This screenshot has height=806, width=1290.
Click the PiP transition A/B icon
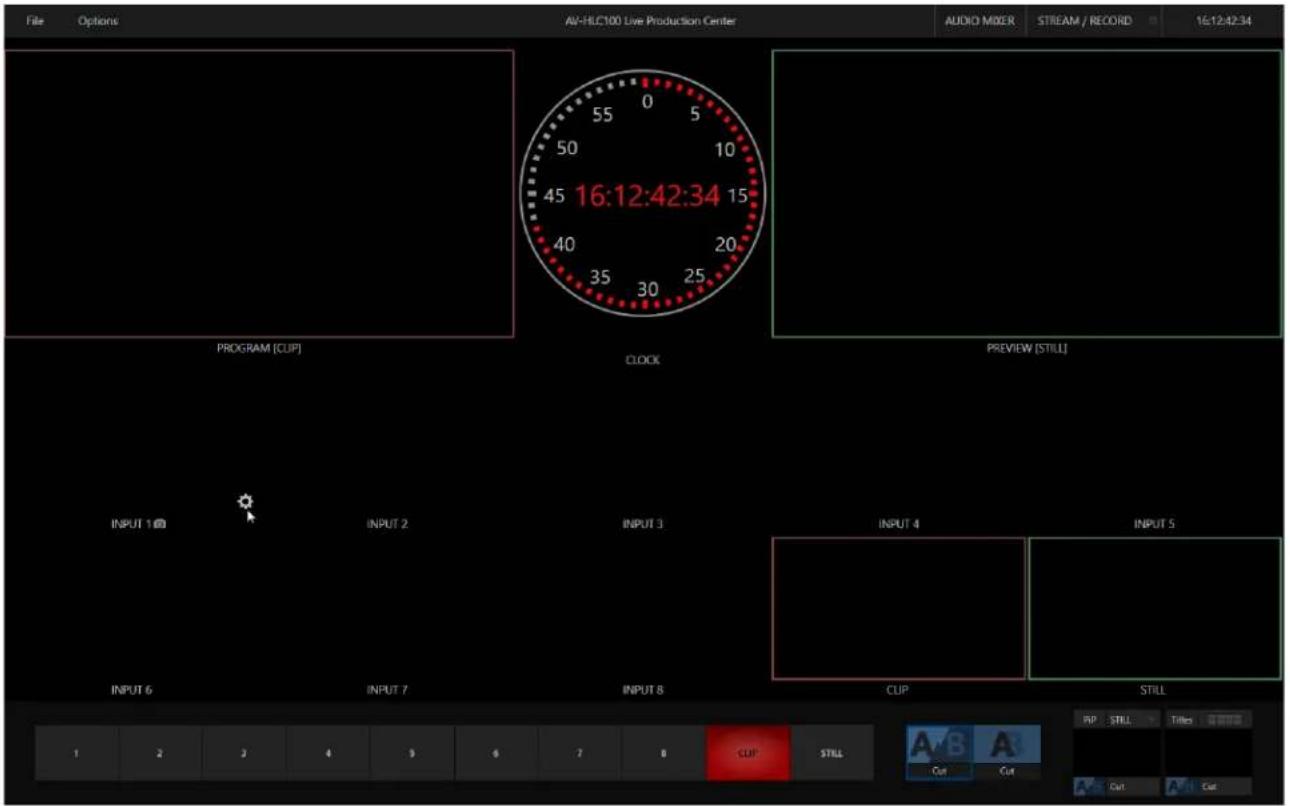click(1089, 787)
